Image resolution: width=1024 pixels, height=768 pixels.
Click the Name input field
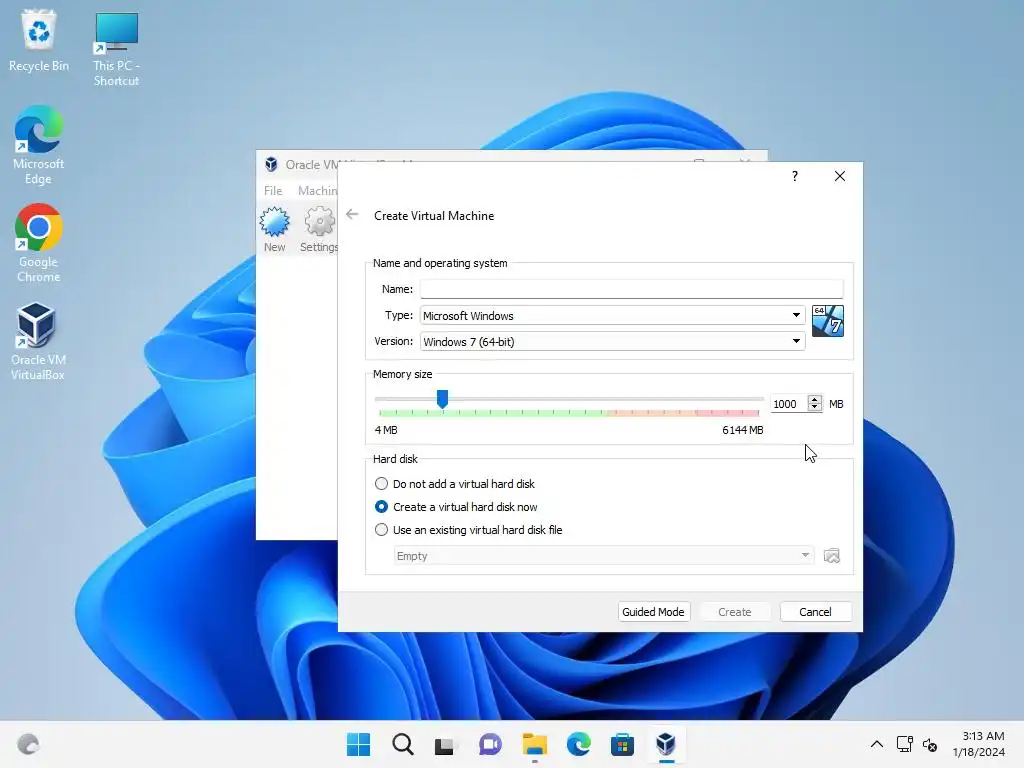[632, 289]
